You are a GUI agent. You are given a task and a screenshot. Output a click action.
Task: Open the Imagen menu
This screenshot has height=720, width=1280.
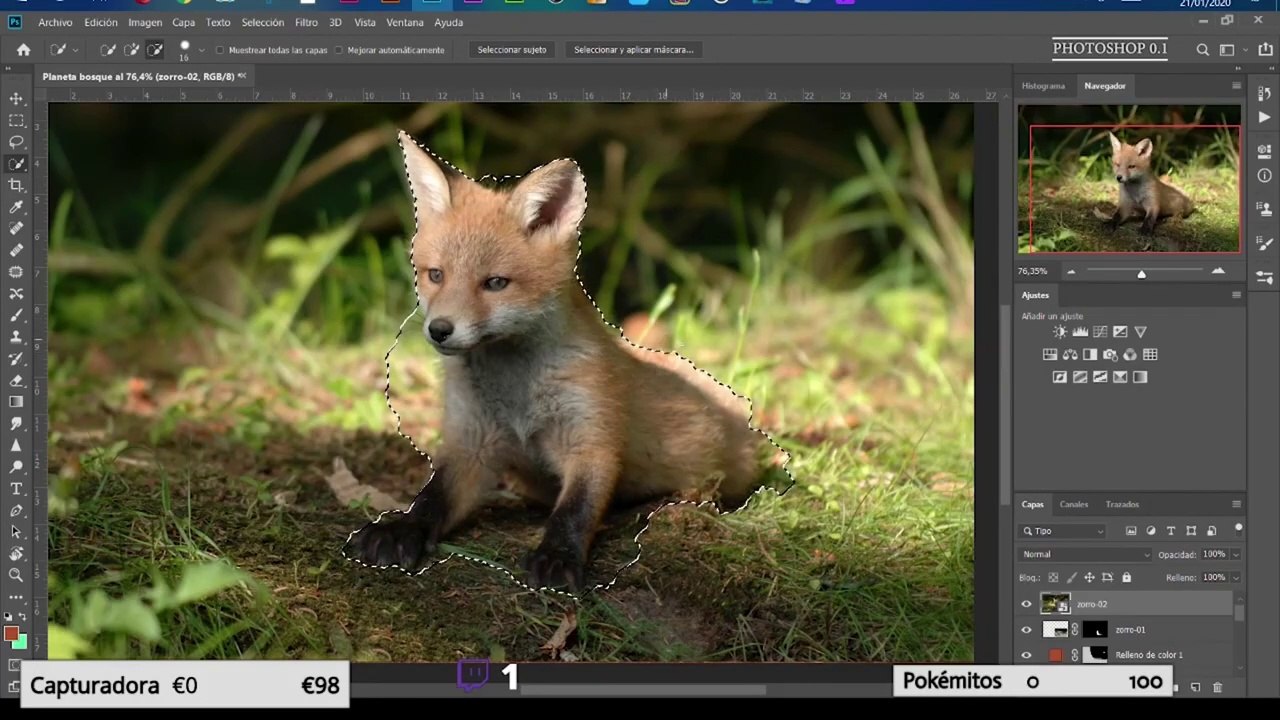pyautogui.click(x=145, y=22)
